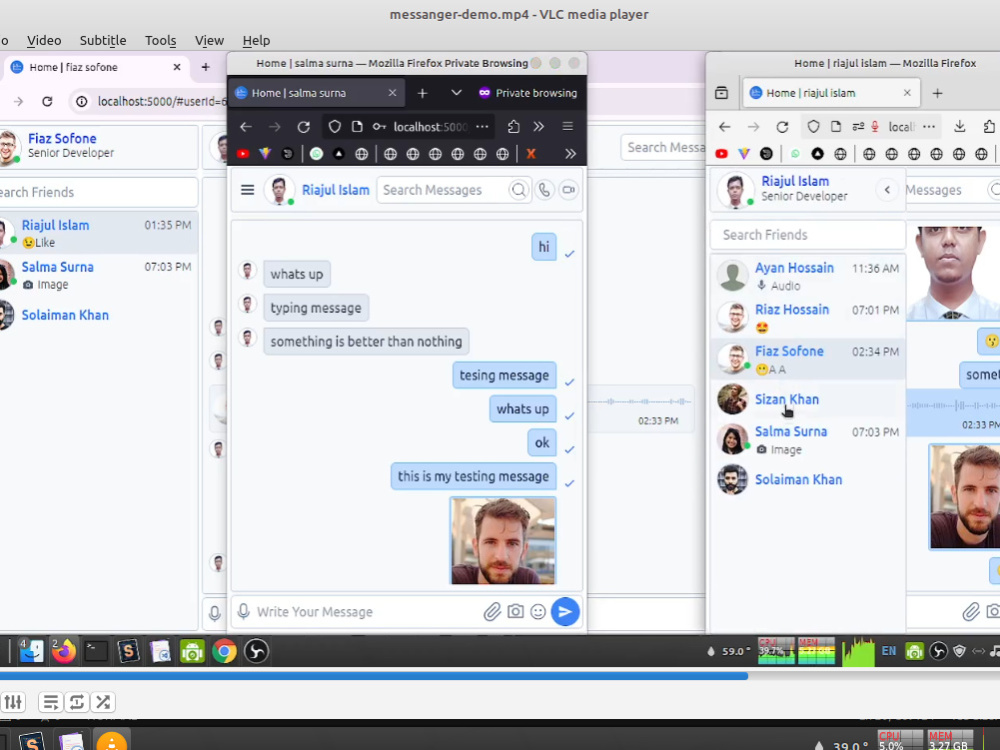The width and height of the screenshot is (1000, 750).
Task: Select the Home | salma surna tab
Action: coord(317,93)
